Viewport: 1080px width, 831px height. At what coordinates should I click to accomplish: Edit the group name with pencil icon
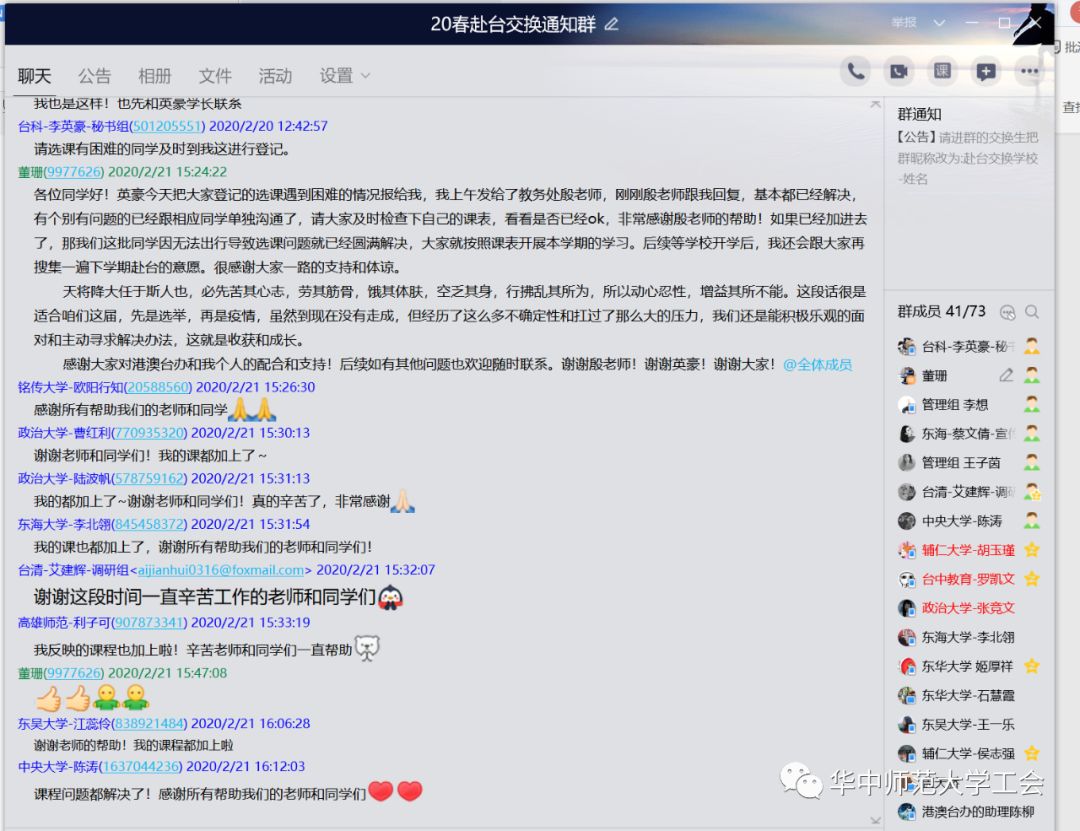pos(612,24)
